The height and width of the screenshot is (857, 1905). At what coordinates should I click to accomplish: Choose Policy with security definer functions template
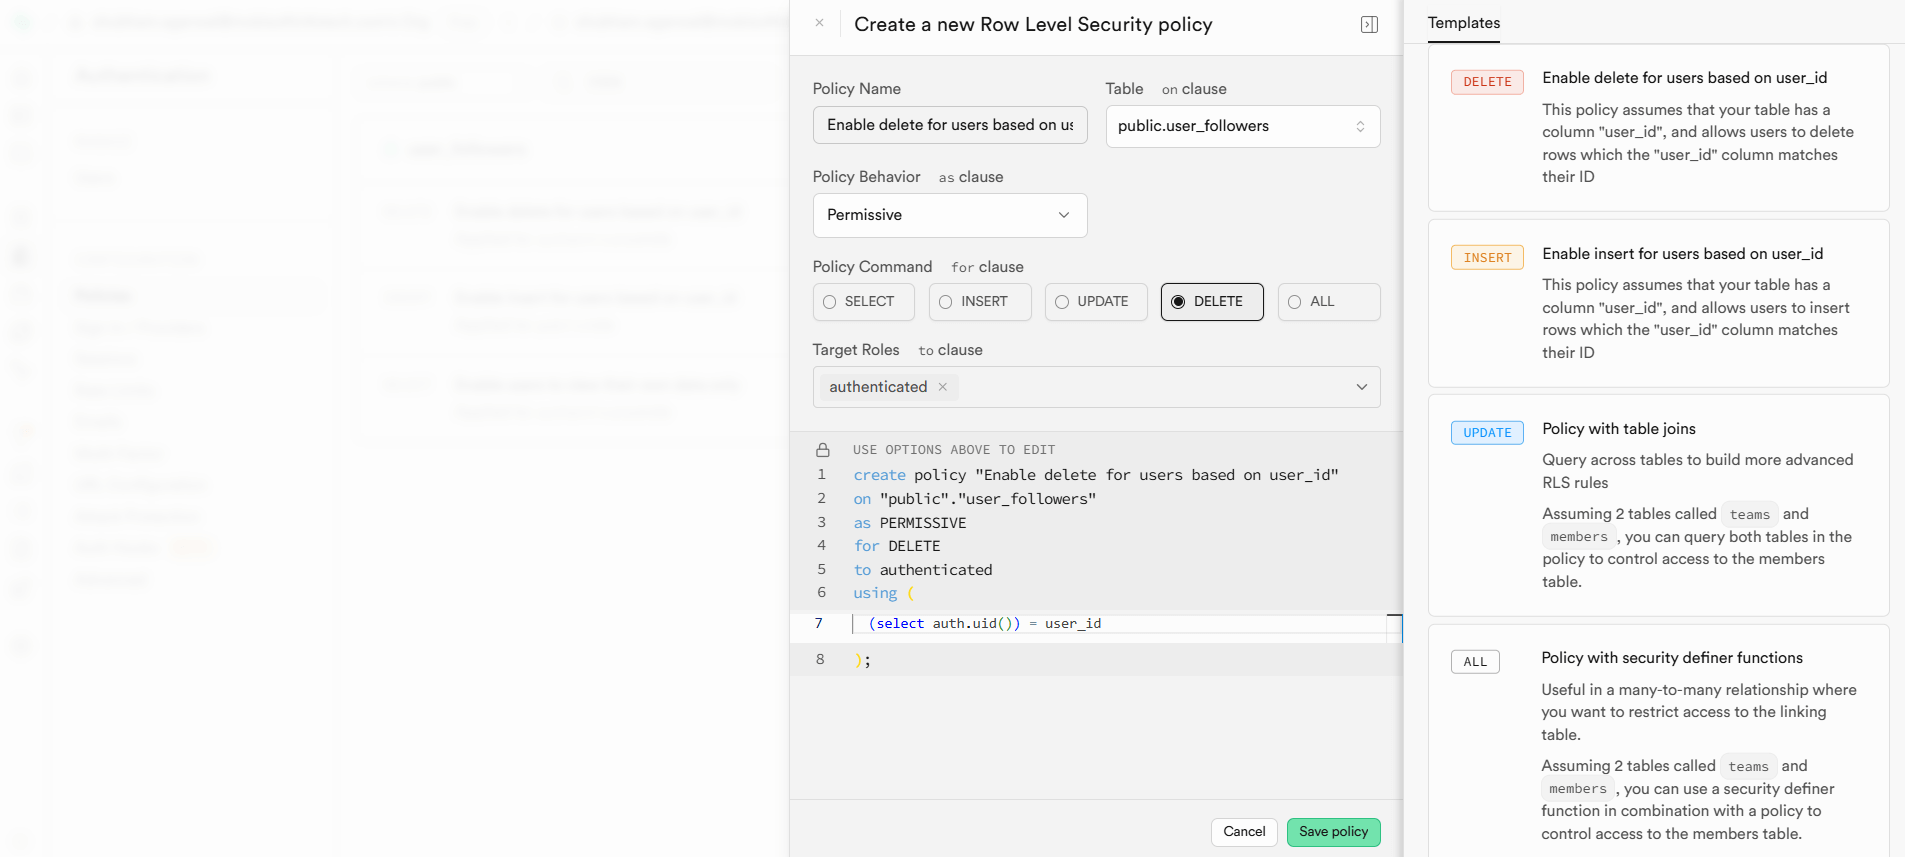pyautogui.click(x=1658, y=740)
